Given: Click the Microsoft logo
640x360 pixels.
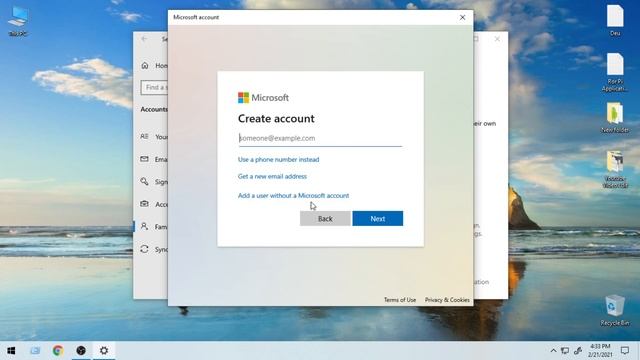Looking at the screenshot, I should coord(263,98).
